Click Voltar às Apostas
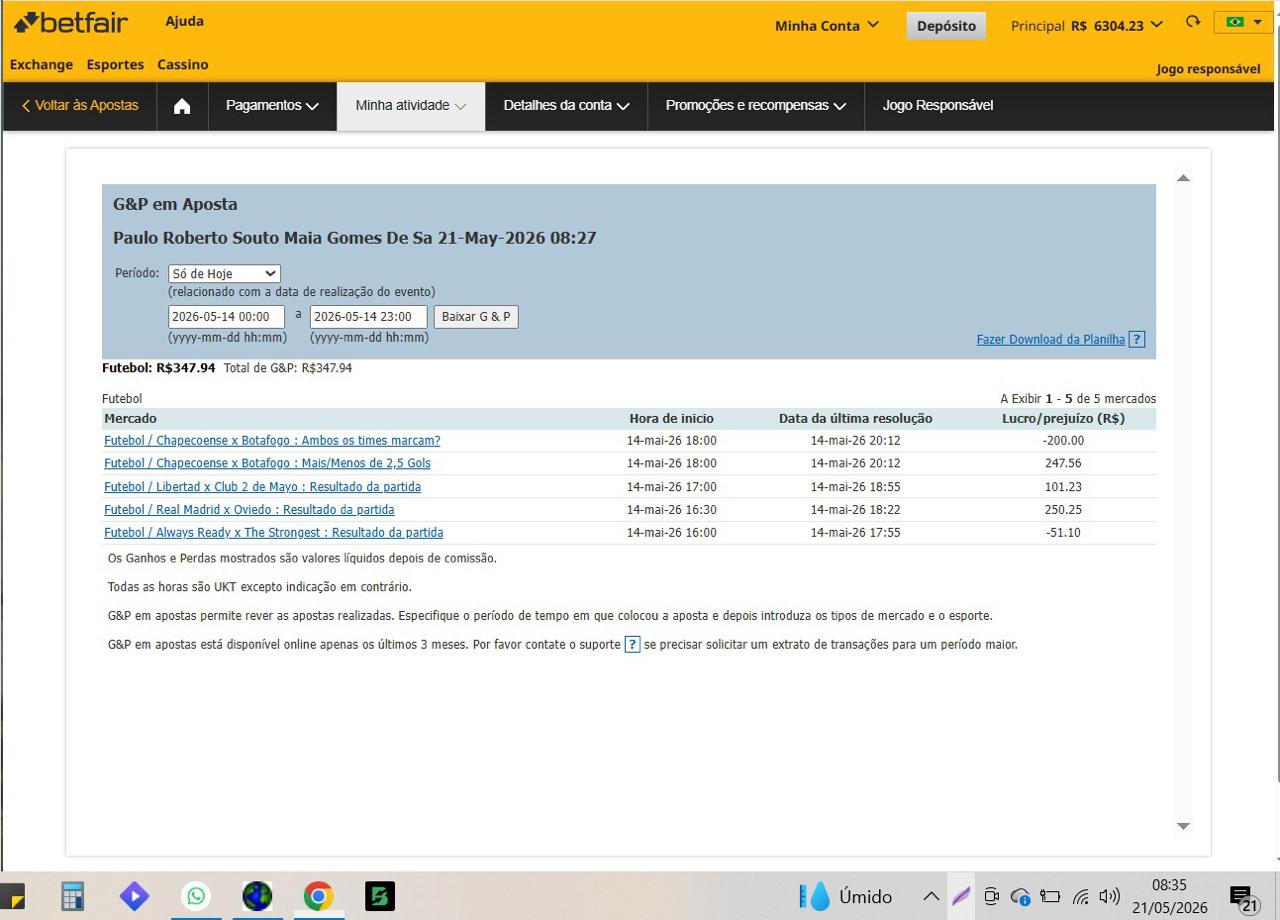This screenshot has height=920, width=1280. click(80, 106)
